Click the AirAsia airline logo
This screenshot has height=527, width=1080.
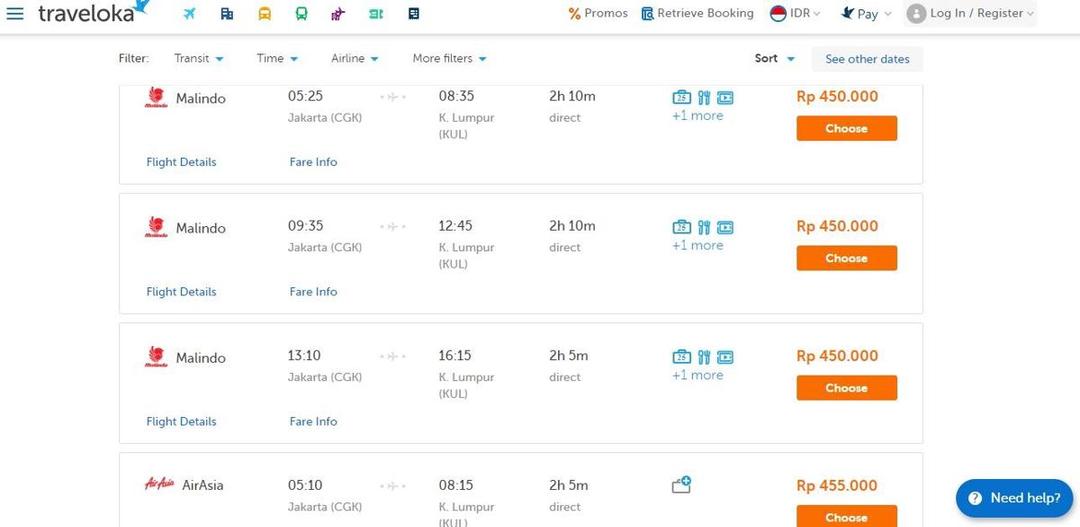(x=159, y=484)
